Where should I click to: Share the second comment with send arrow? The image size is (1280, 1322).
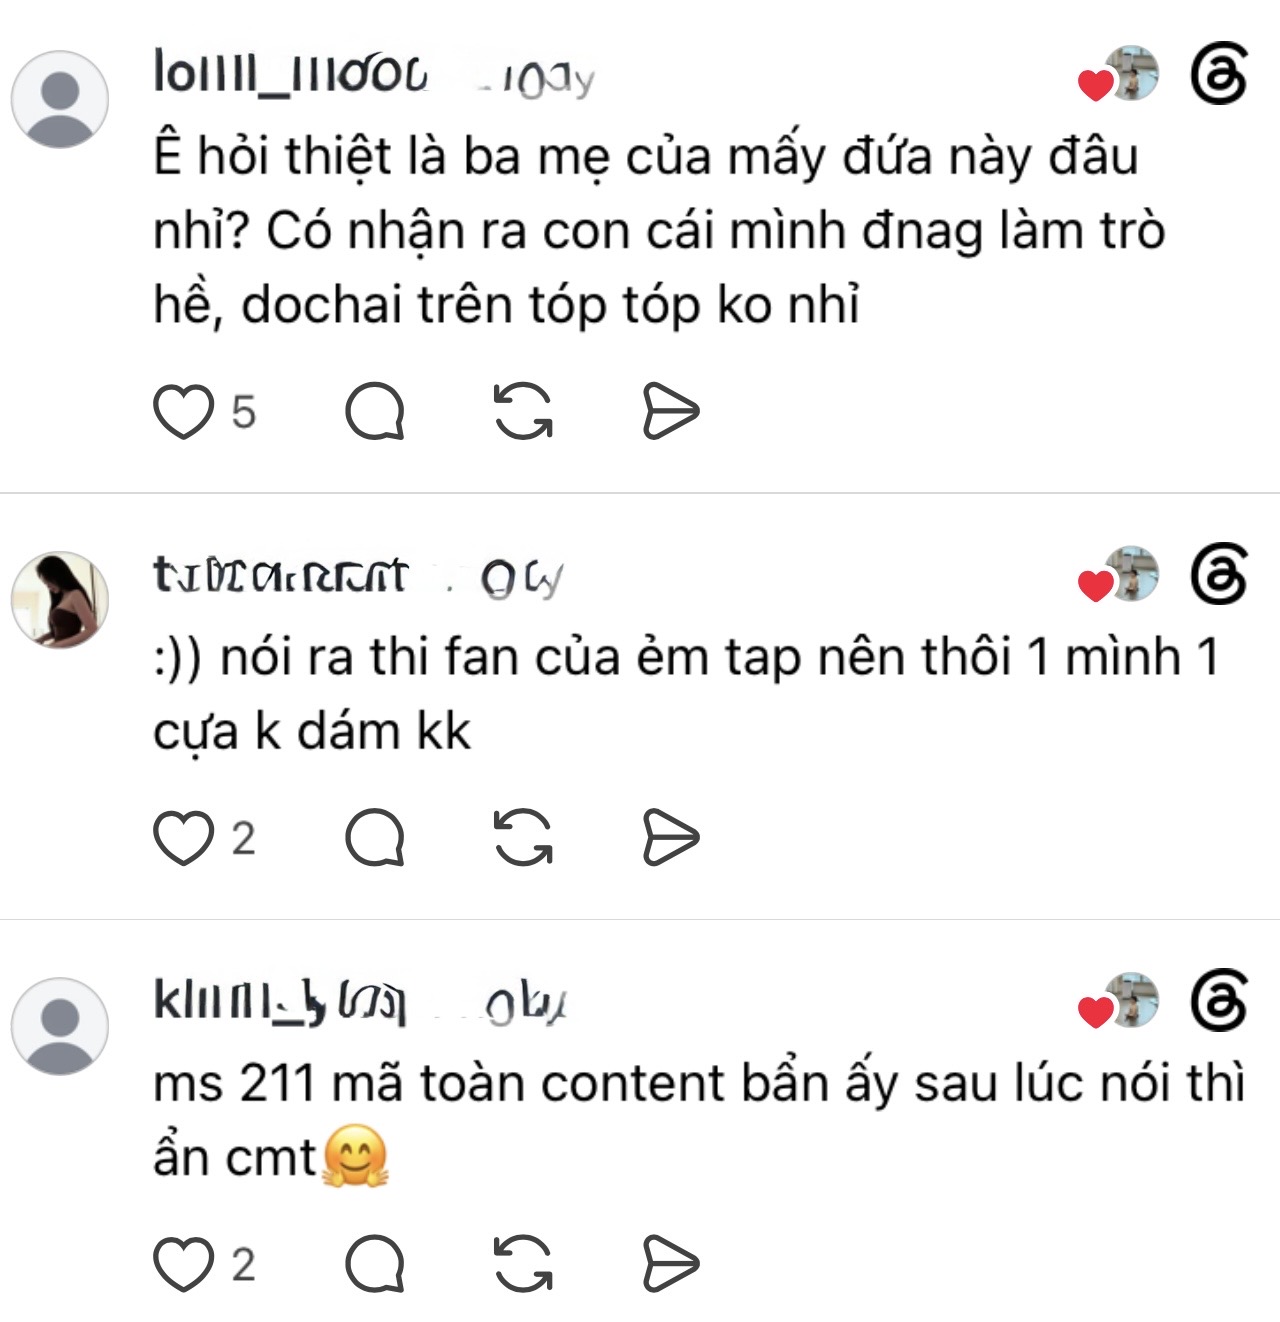[670, 837]
